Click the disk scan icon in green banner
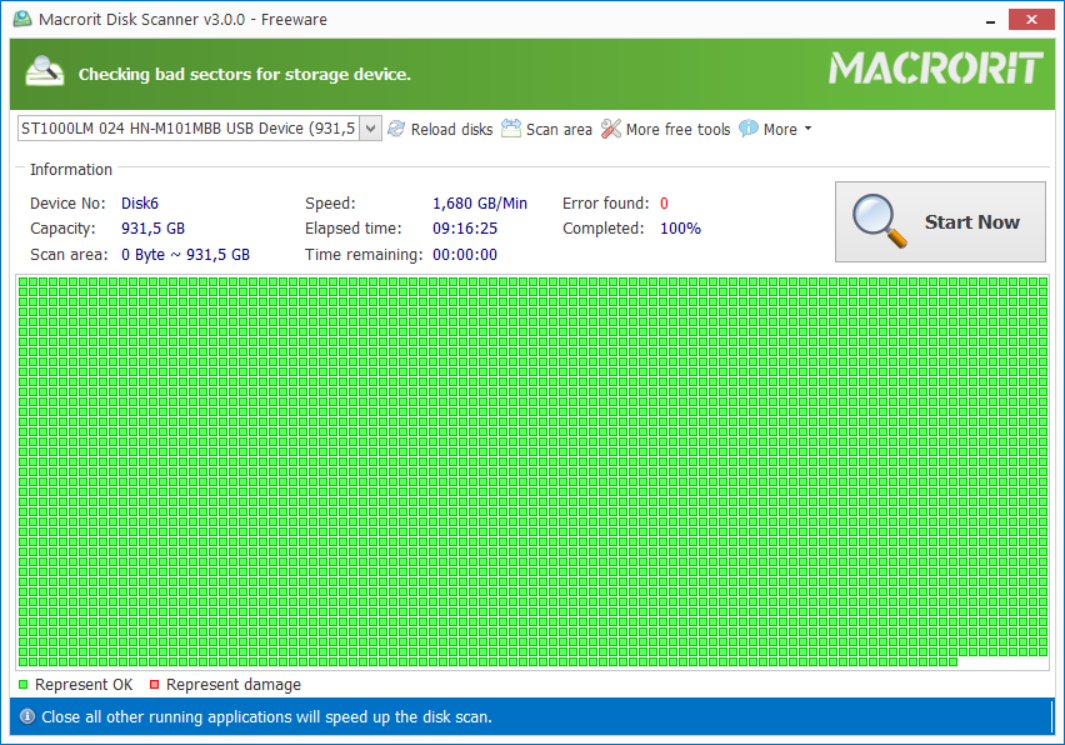This screenshot has height=745, width=1065. (x=44, y=73)
